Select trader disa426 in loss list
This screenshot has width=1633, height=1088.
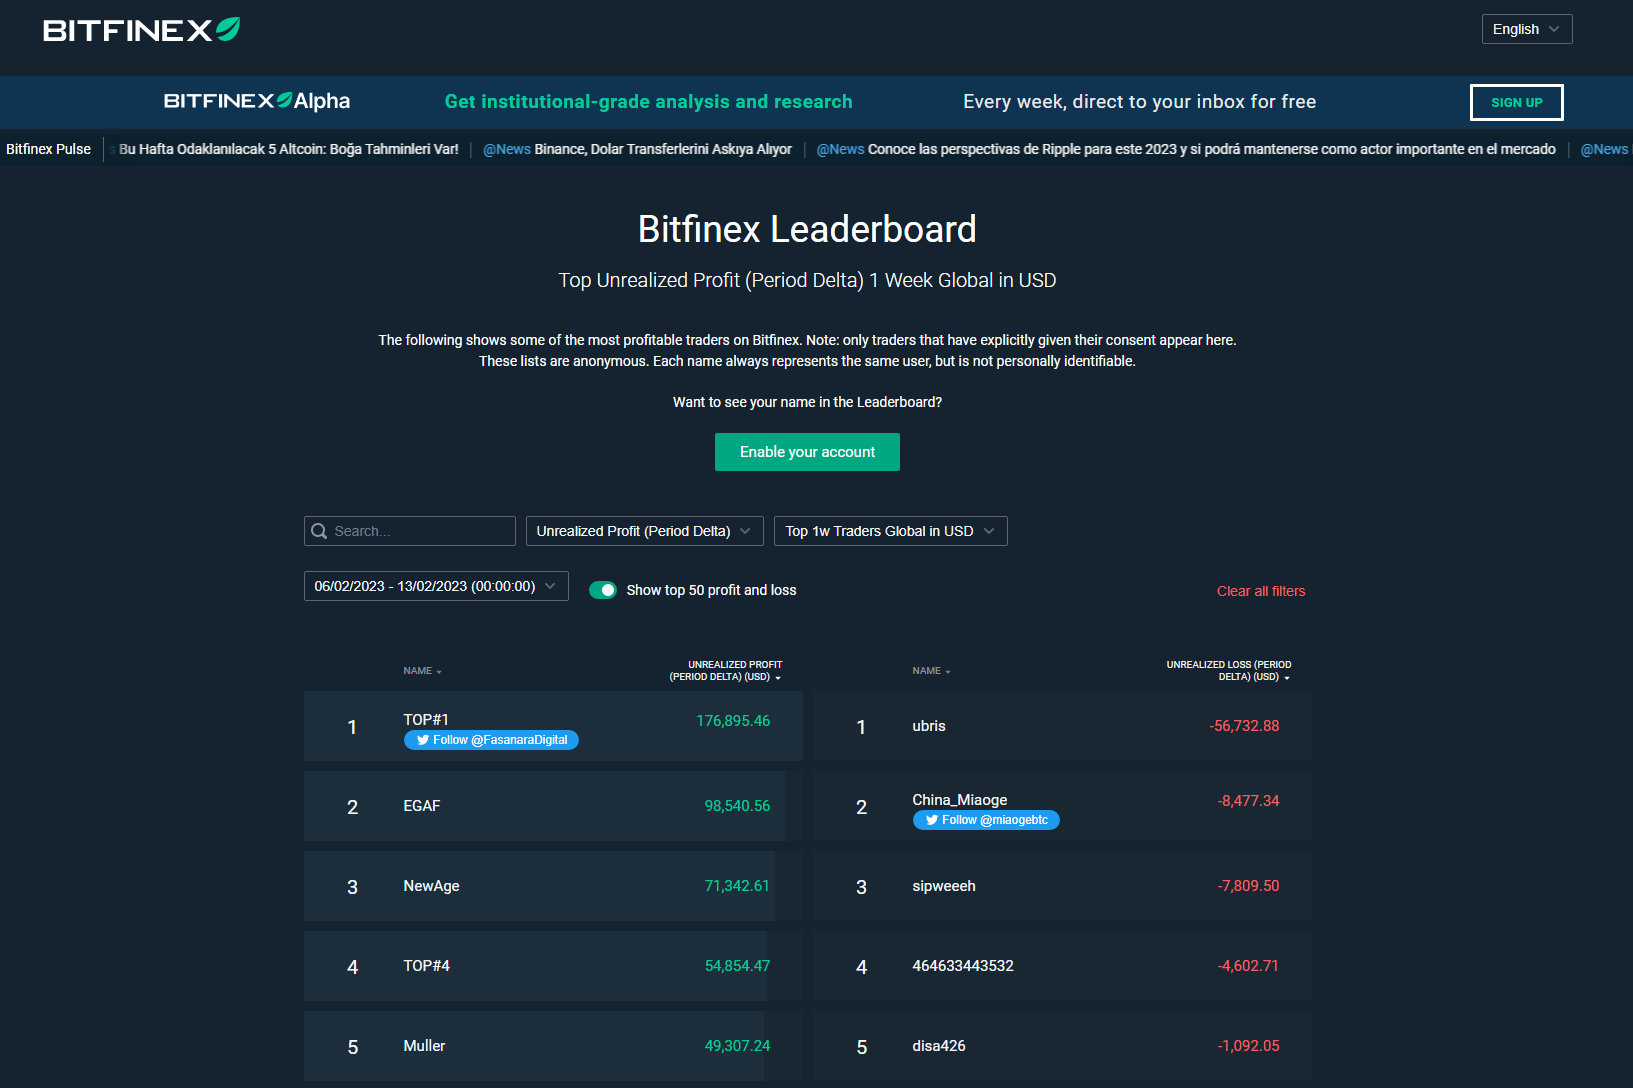point(939,1046)
